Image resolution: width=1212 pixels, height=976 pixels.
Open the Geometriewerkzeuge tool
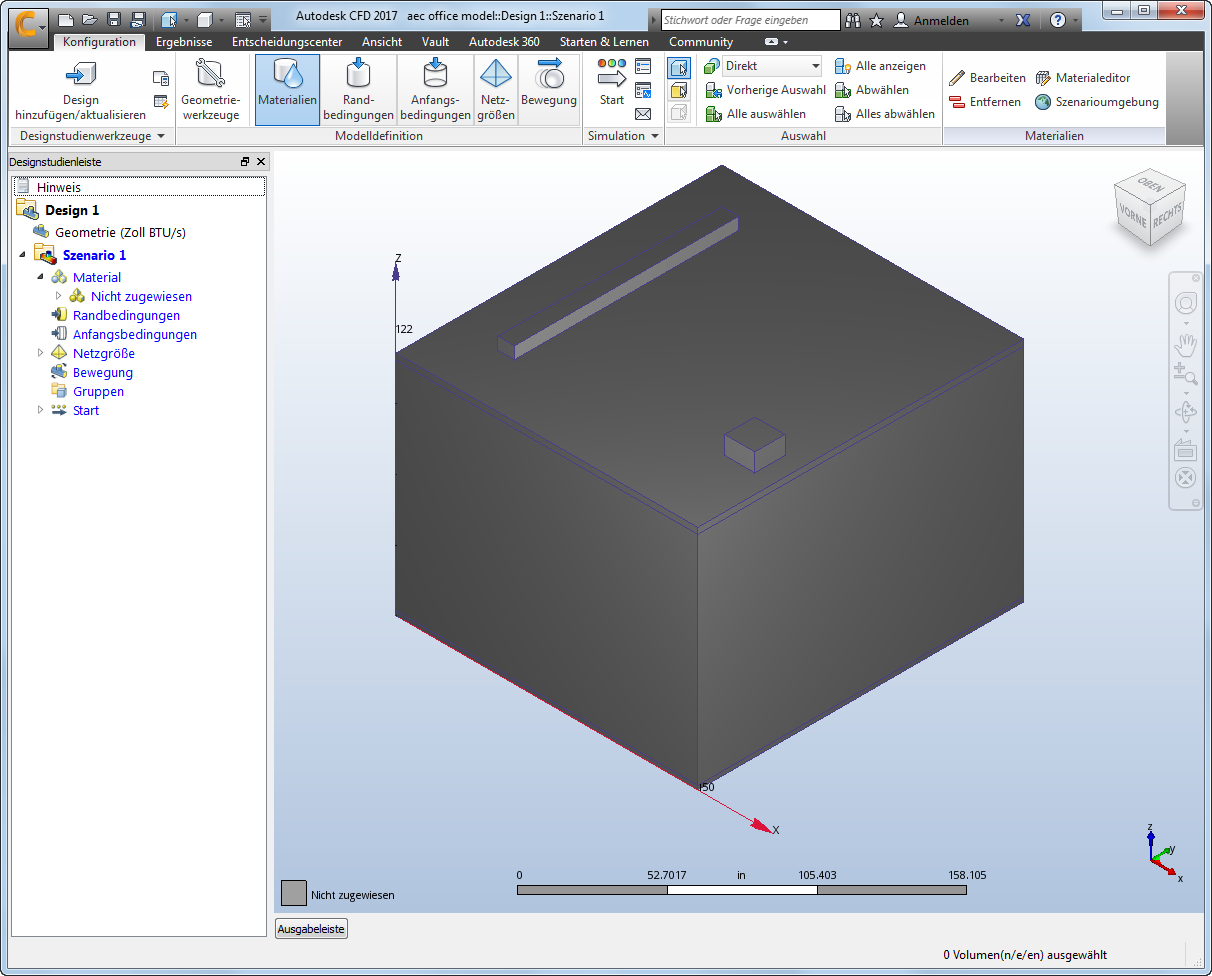pos(210,90)
